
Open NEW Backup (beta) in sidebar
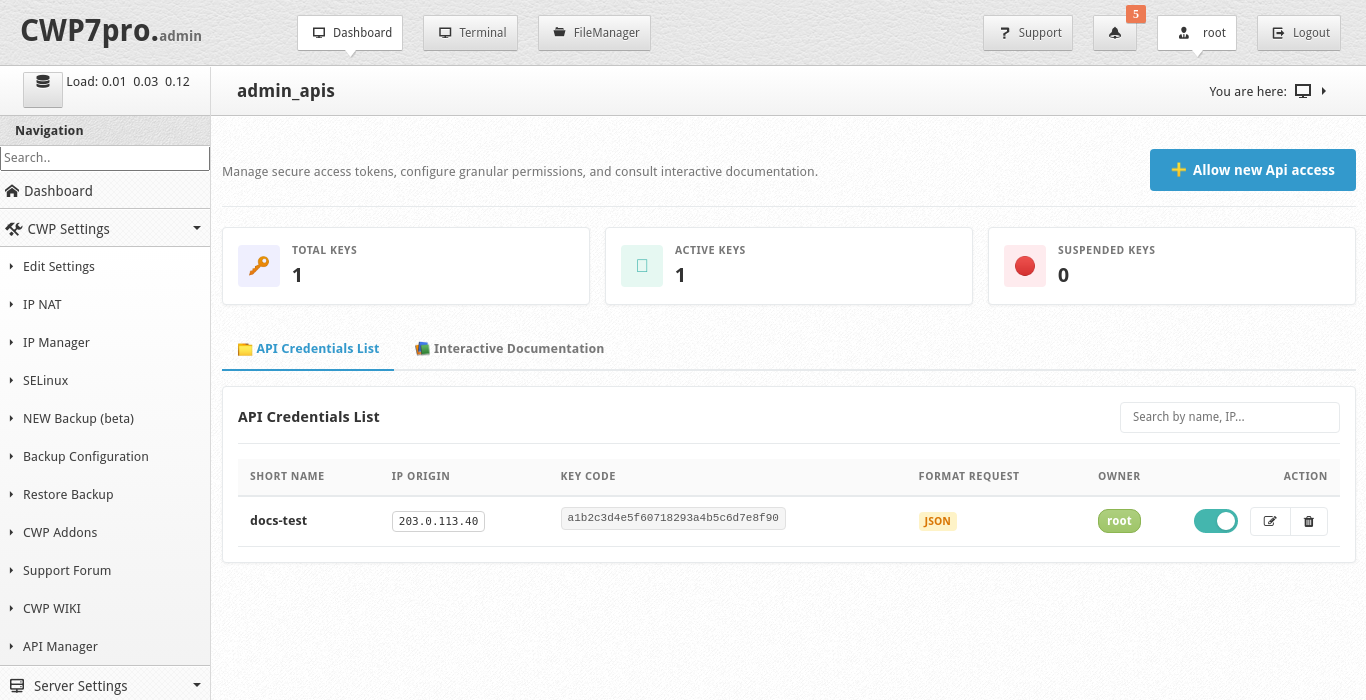click(105, 419)
